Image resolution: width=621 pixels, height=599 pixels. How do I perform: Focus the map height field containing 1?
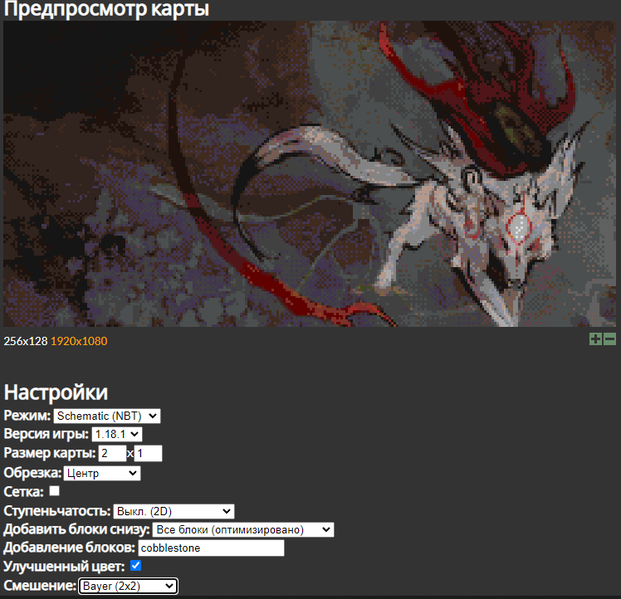148,453
